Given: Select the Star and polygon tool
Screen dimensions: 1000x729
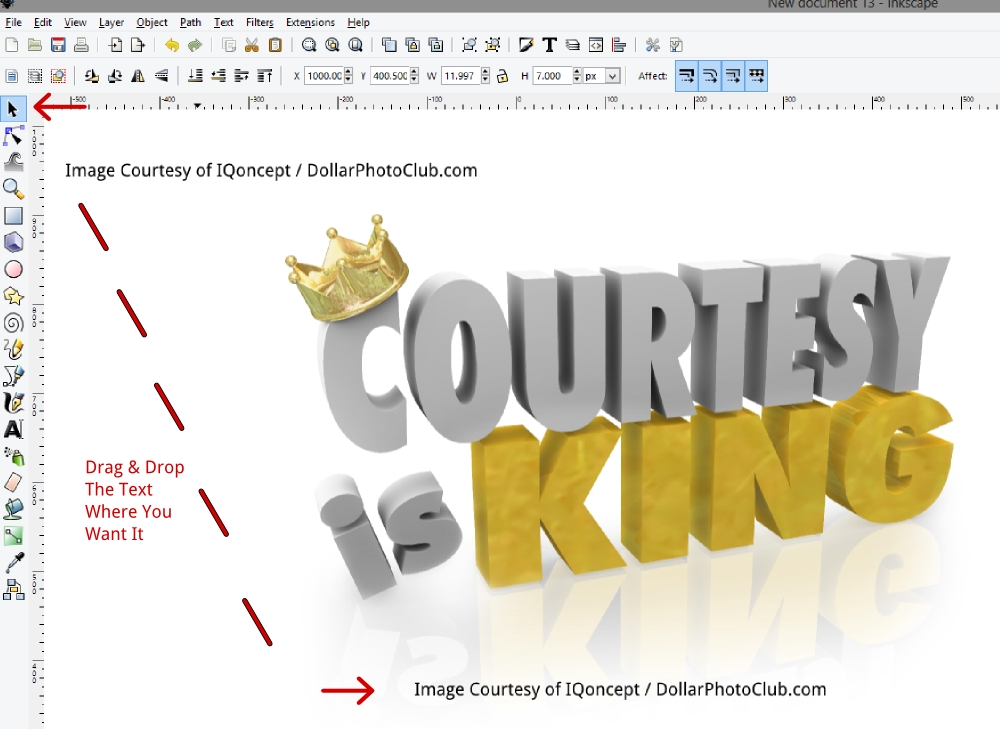Looking at the screenshot, I should pyautogui.click(x=13, y=296).
